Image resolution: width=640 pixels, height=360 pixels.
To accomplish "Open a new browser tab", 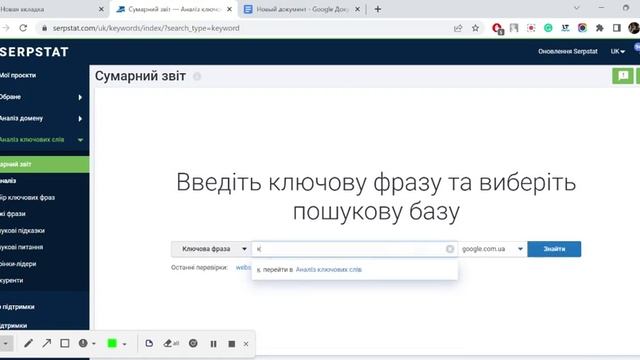I will tap(378, 9).
